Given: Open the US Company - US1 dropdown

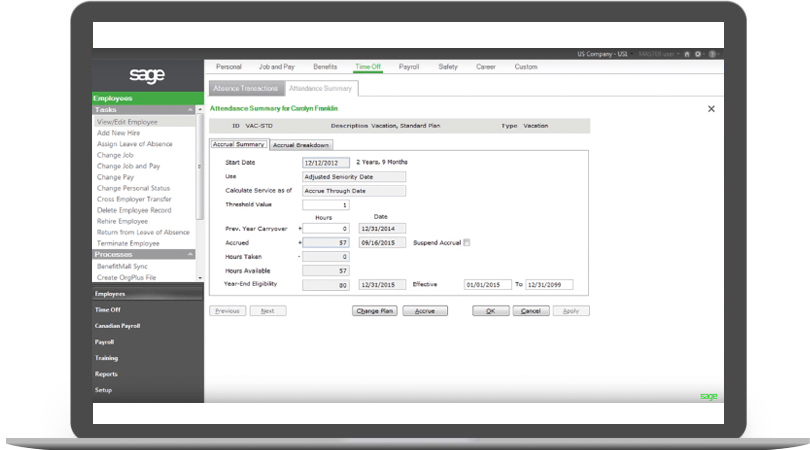Looking at the screenshot, I should [603, 54].
